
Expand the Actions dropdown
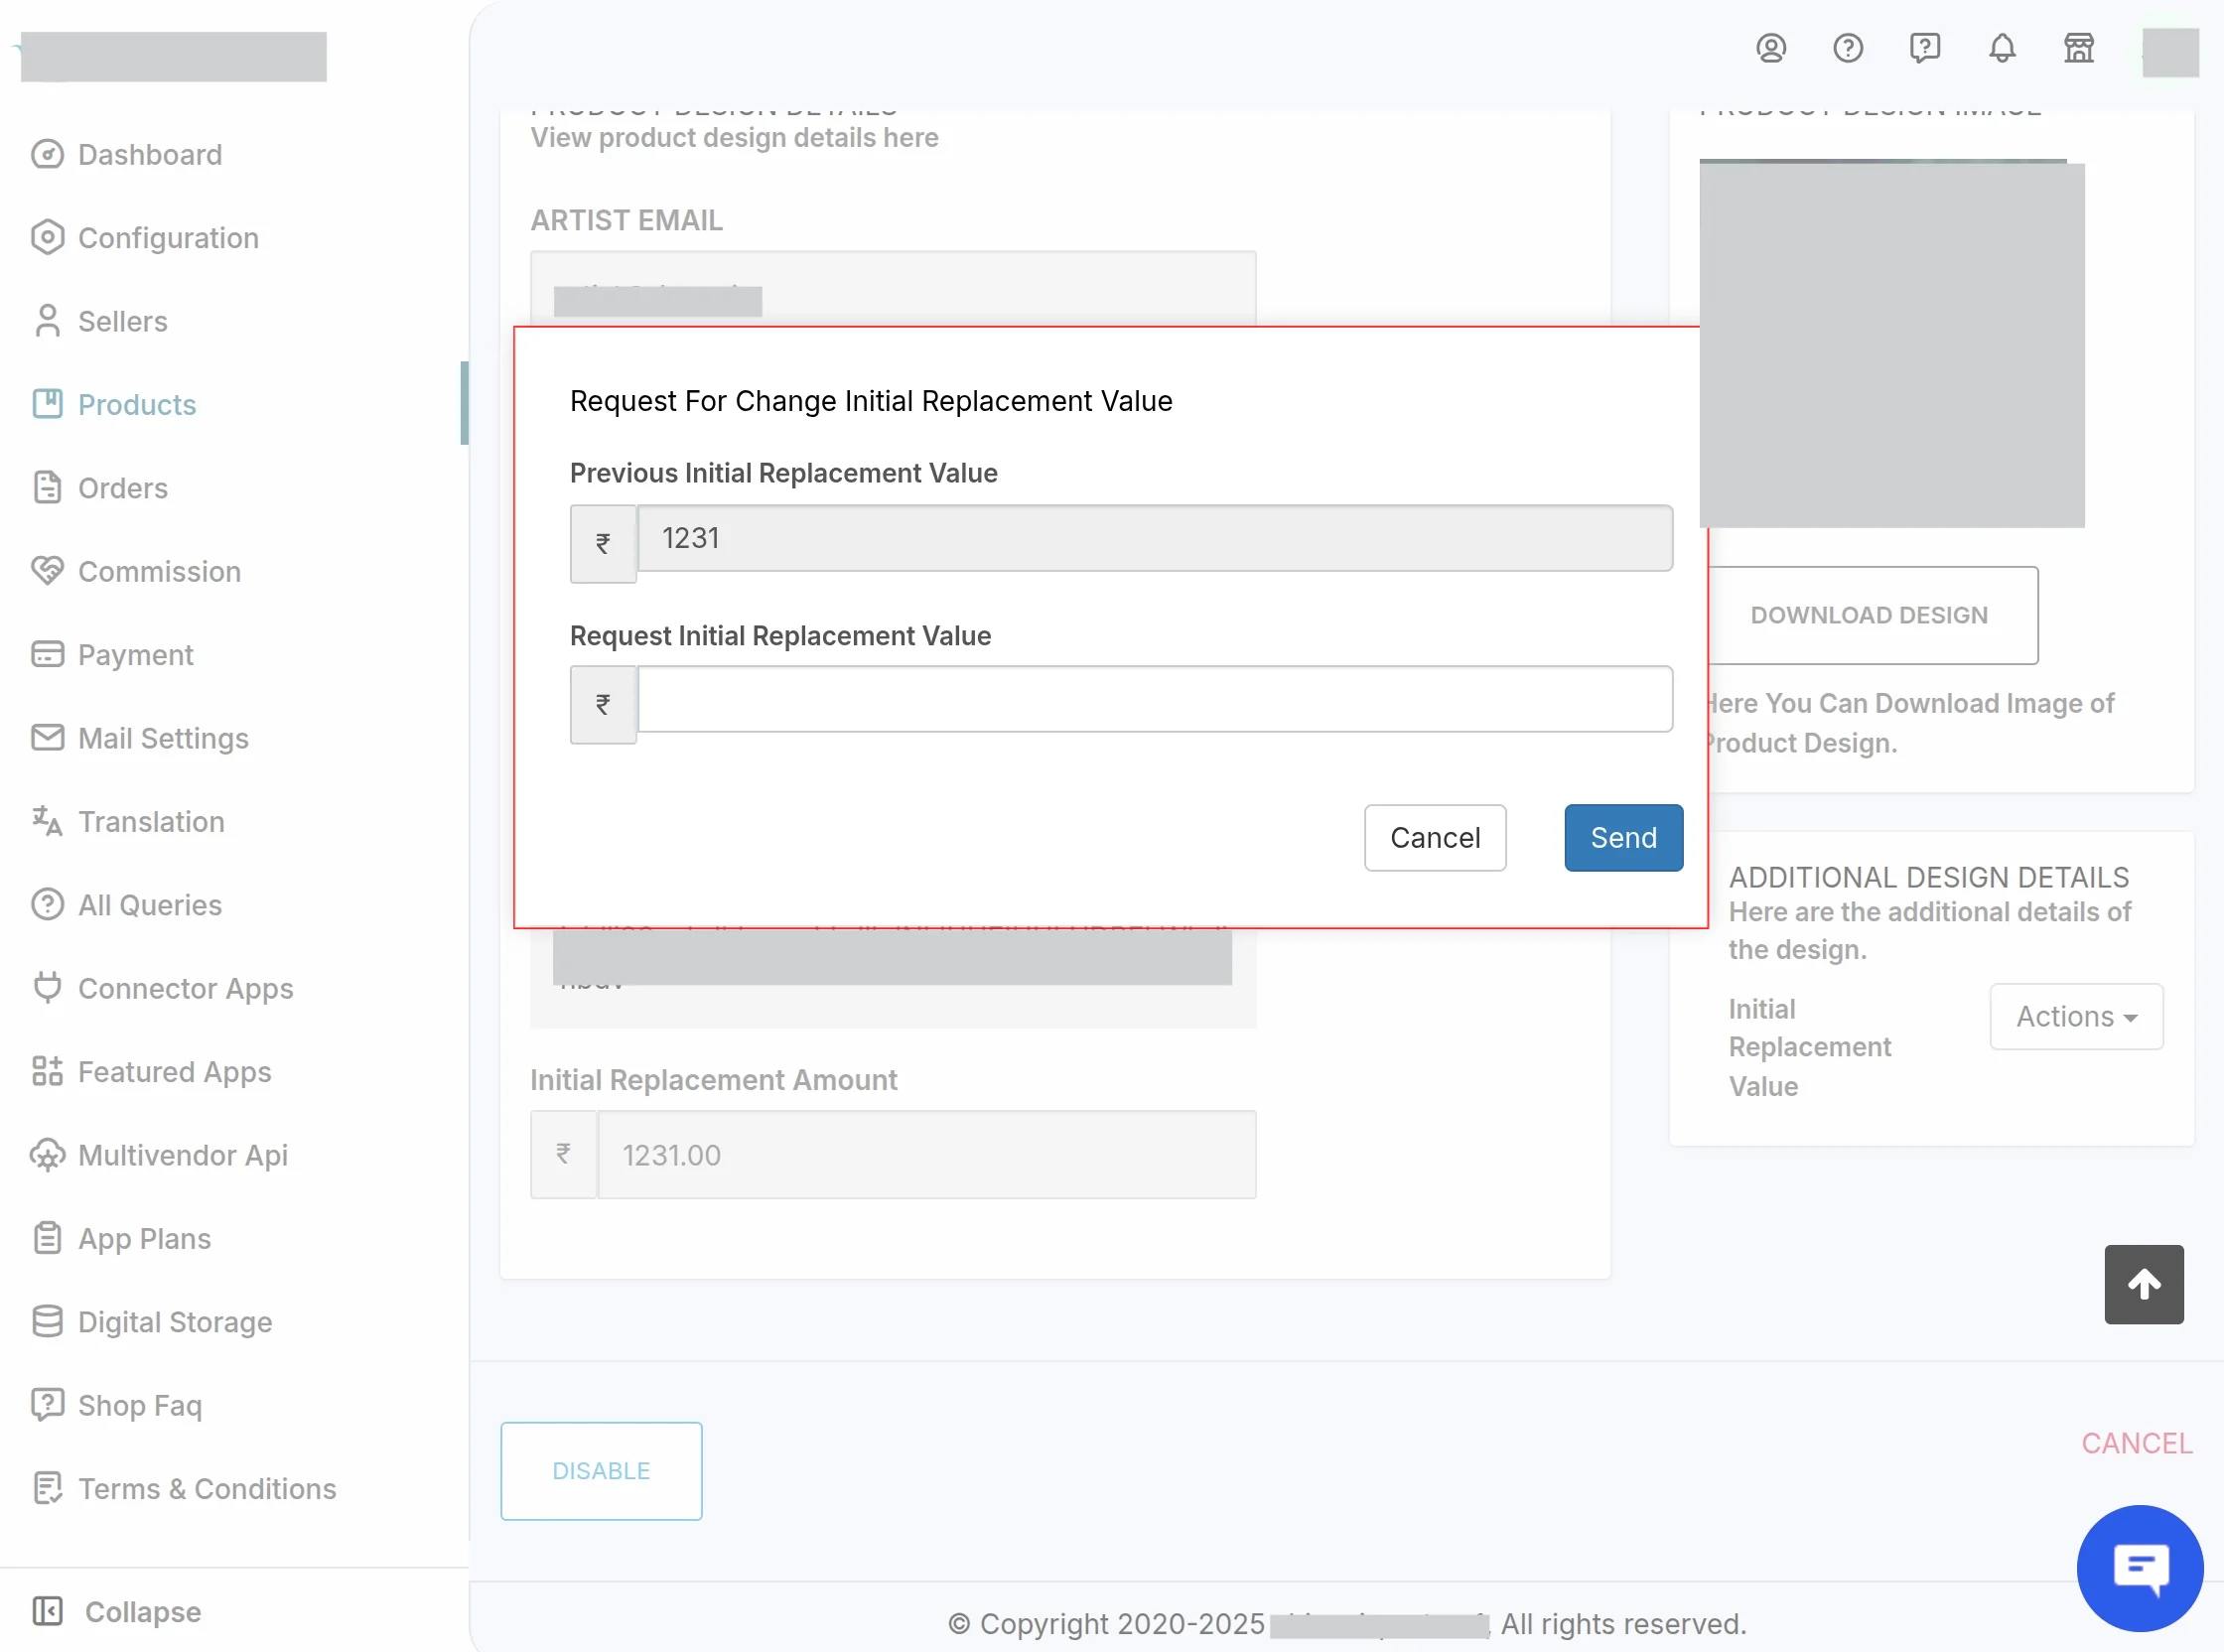point(2076,1016)
